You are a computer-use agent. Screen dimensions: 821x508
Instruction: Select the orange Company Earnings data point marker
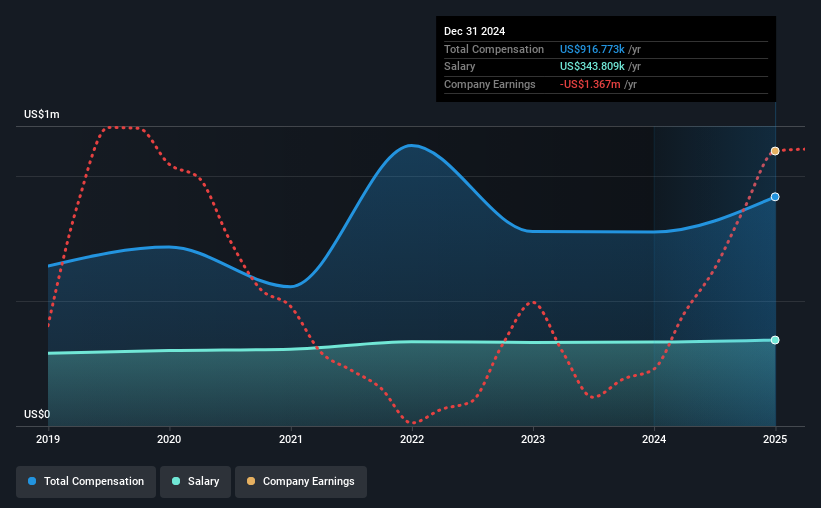click(775, 151)
